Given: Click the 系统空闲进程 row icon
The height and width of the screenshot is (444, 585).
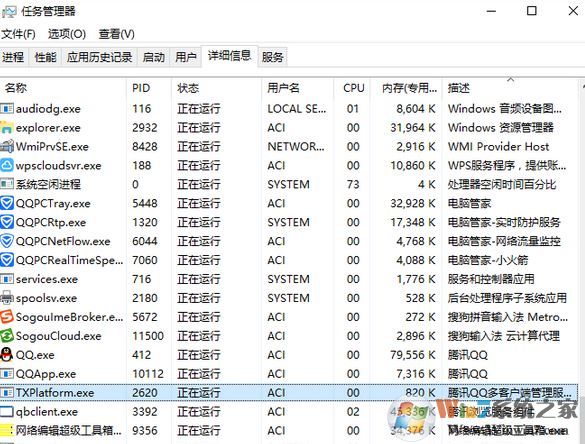Looking at the screenshot, I should click(x=7, y=184).
